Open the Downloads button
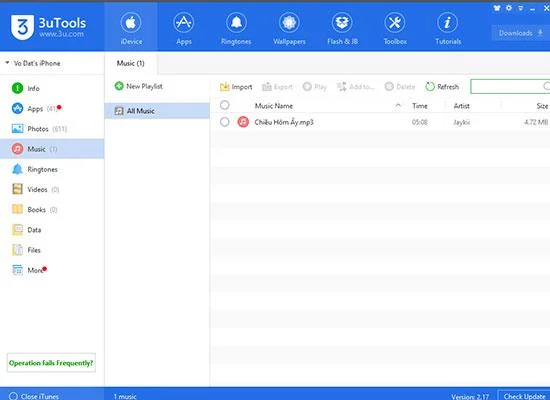550x400 pixels. [x=521, y=33]
